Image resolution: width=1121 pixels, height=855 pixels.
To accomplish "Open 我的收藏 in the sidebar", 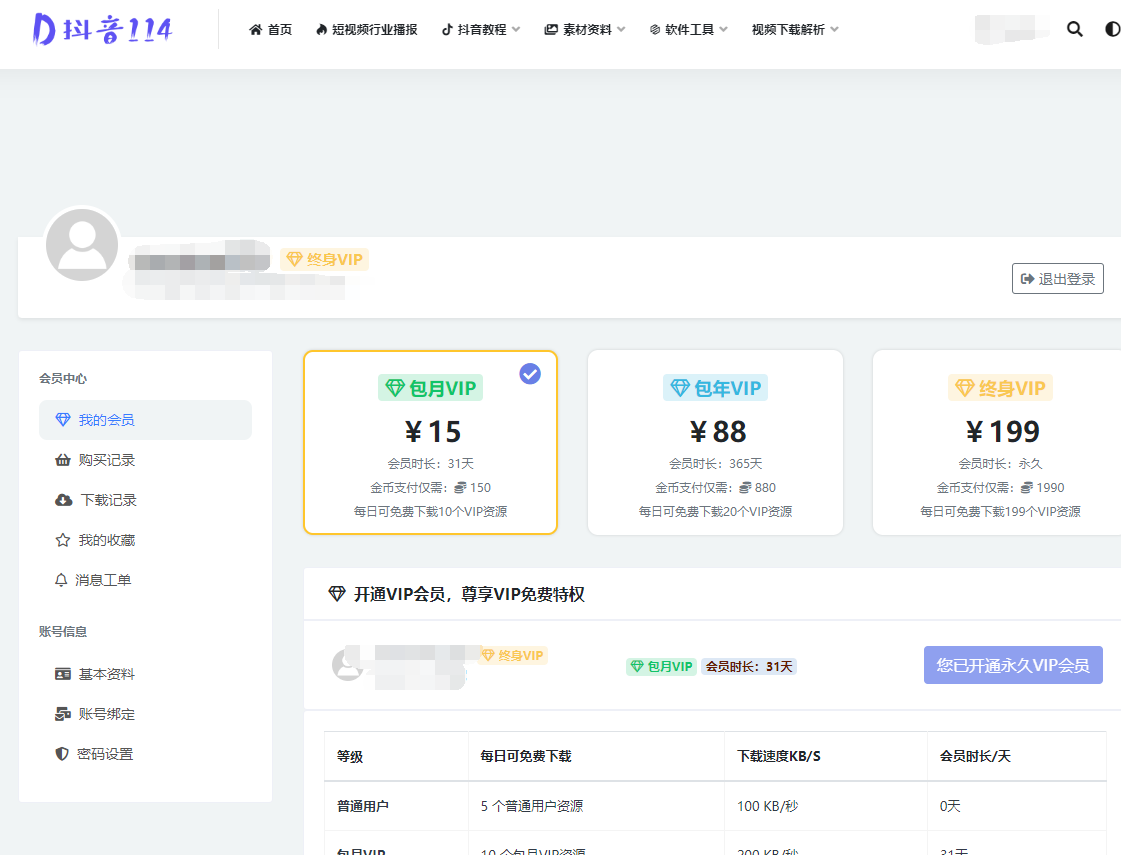I will [145, 540].
